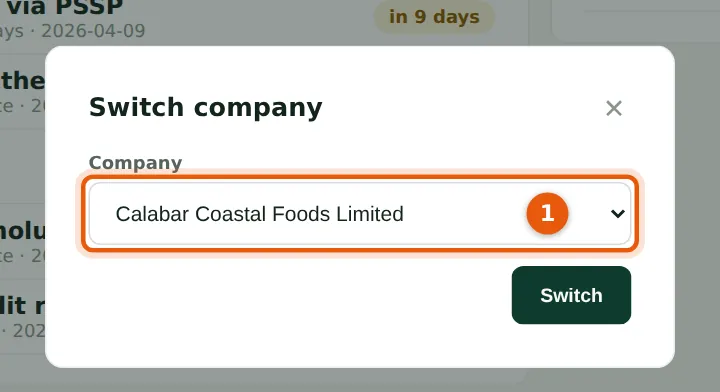This screenshot has height=392, width=720.
Task: Click the date line under the 'nolu' item
Action: pos(22,256)
